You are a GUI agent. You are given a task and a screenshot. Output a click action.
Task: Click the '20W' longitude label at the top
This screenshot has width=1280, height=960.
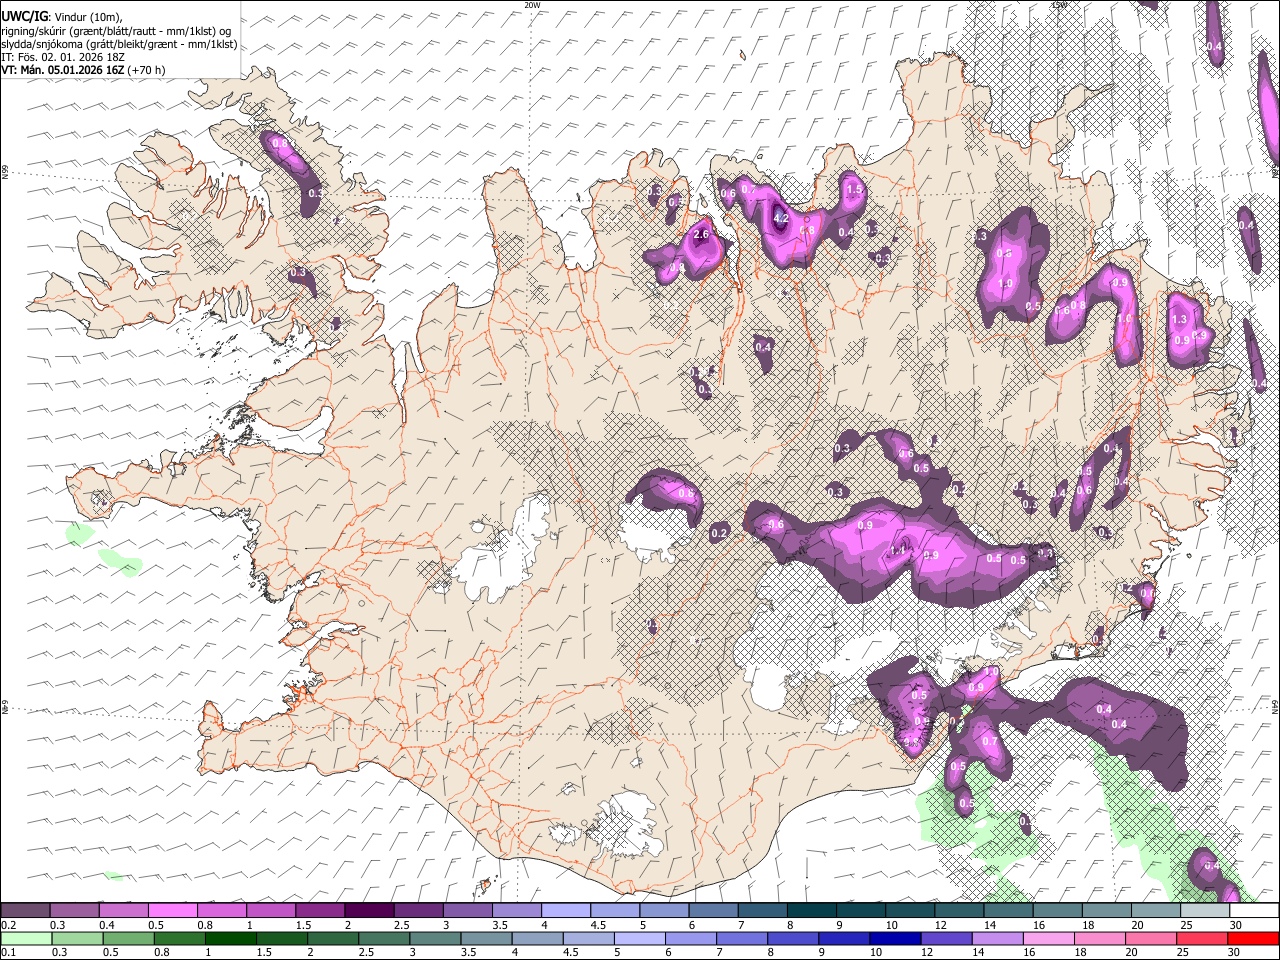(x=532, y=5)
